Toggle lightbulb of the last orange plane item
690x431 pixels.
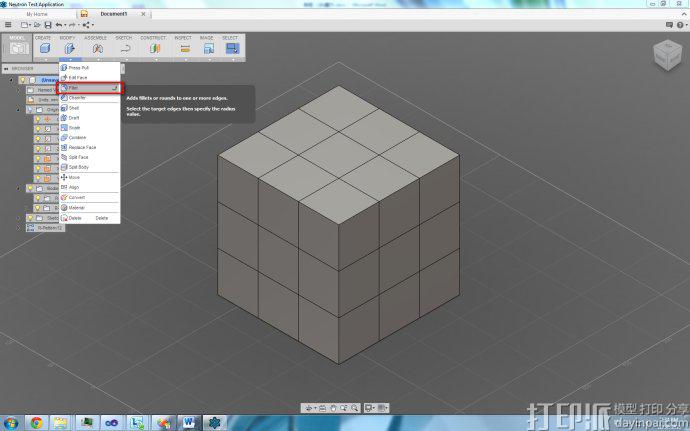tap(38, 178)
